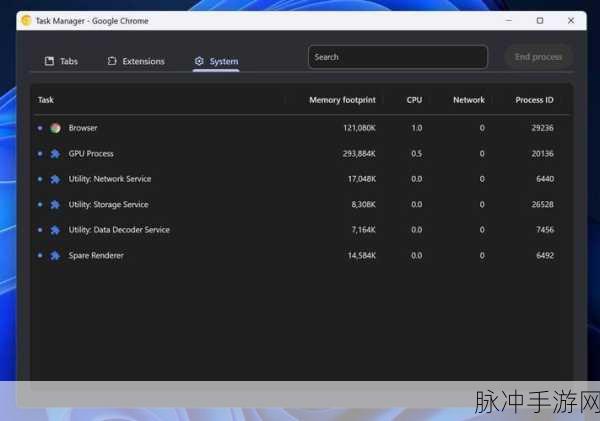Select Utility: Network Service task name

pyautogui.click(x=110, y=179)
